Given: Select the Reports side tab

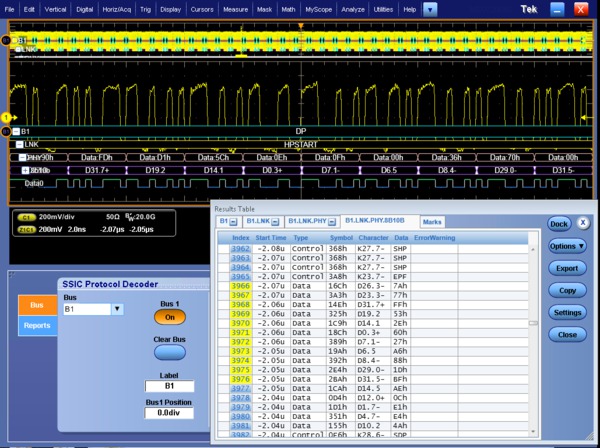Looking at the screenshot, I should [x=37, y=325].
